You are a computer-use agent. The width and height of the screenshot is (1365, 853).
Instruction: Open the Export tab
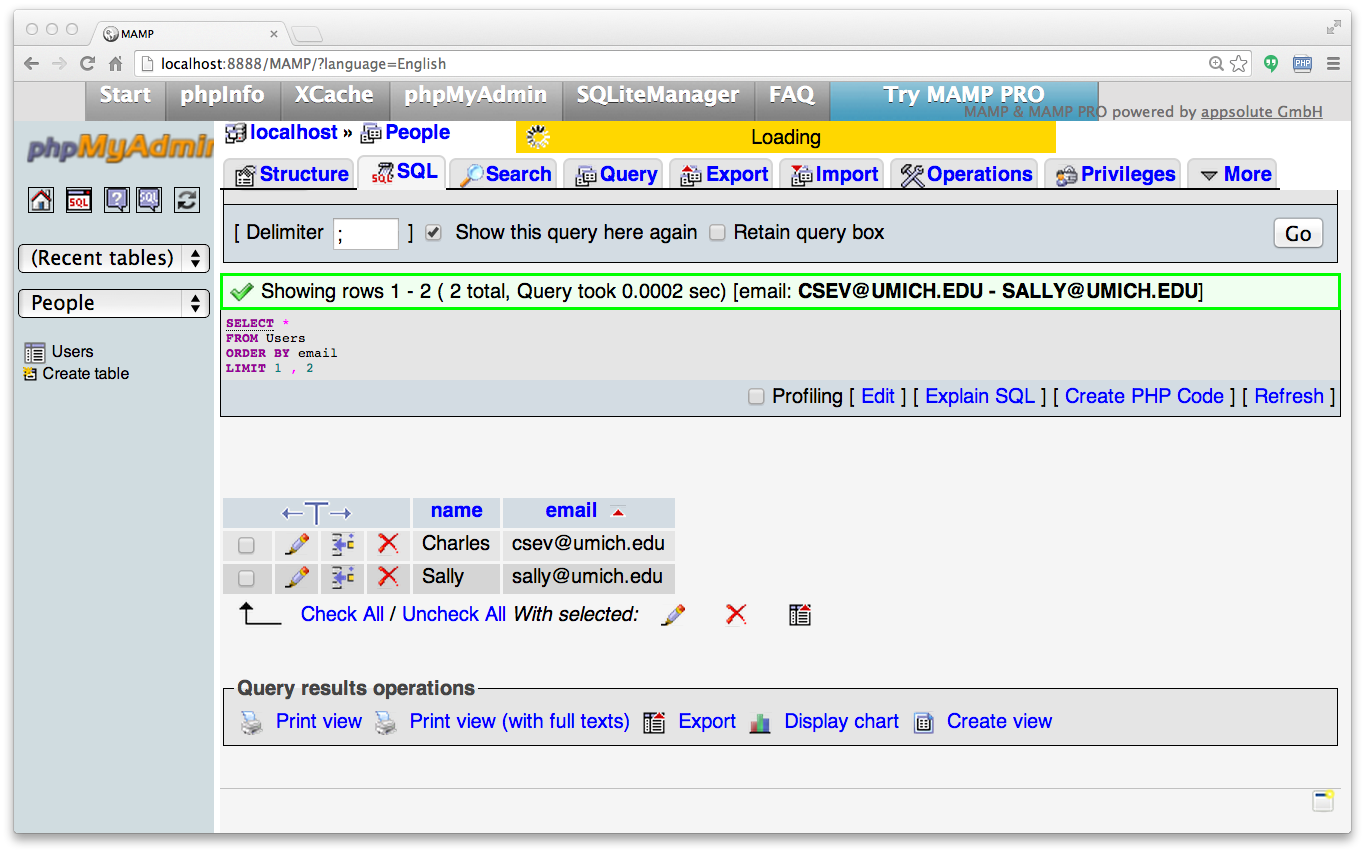(x=724, y=174)
